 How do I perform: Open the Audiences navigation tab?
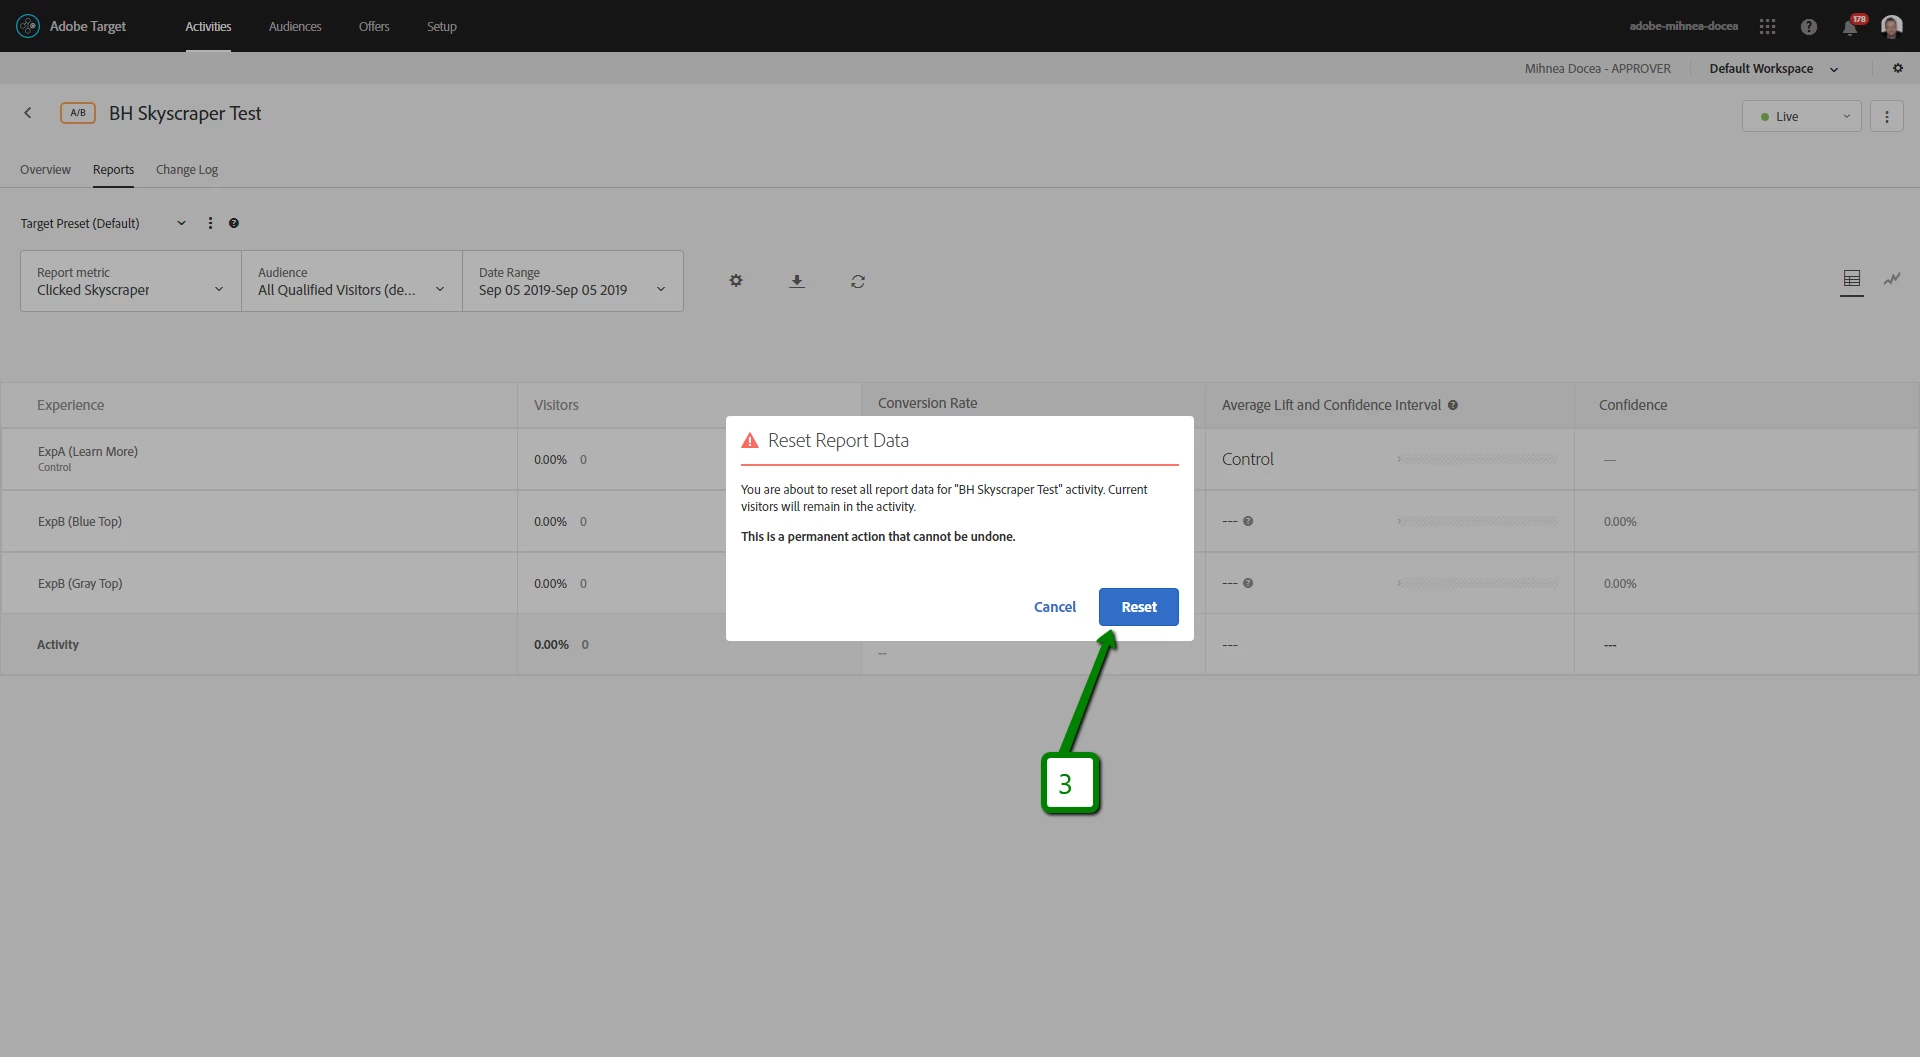point(295,26)
